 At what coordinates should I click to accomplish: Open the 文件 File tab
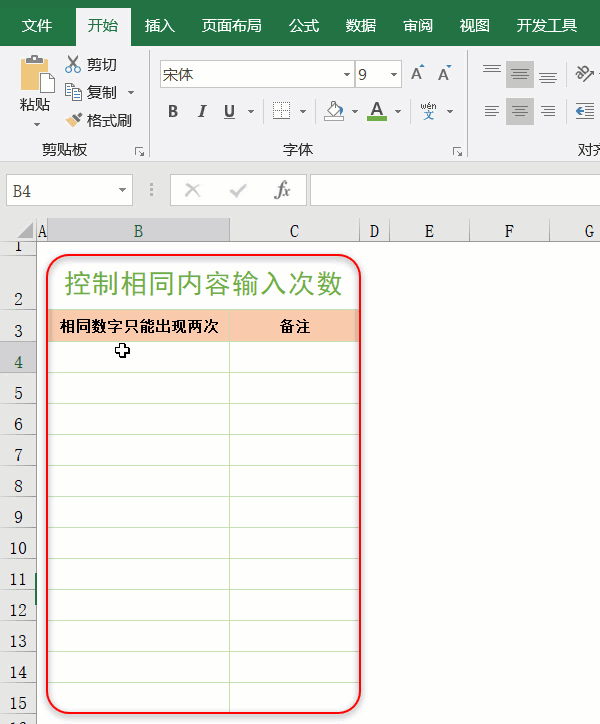click(x=37, y=25)
